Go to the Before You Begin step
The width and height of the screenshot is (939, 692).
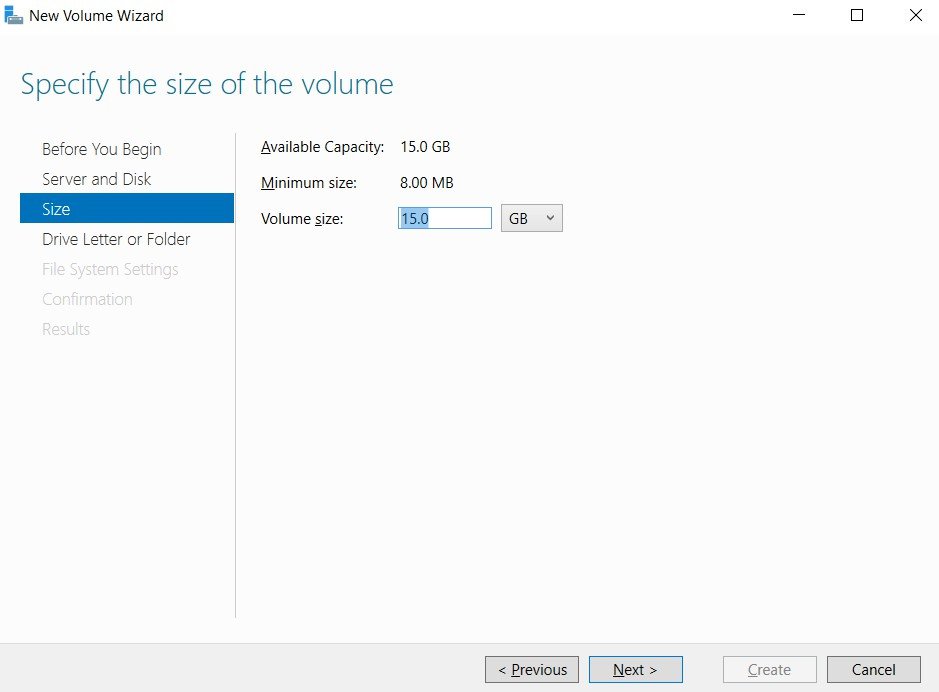pyautogui.click(x=102, y=149)
